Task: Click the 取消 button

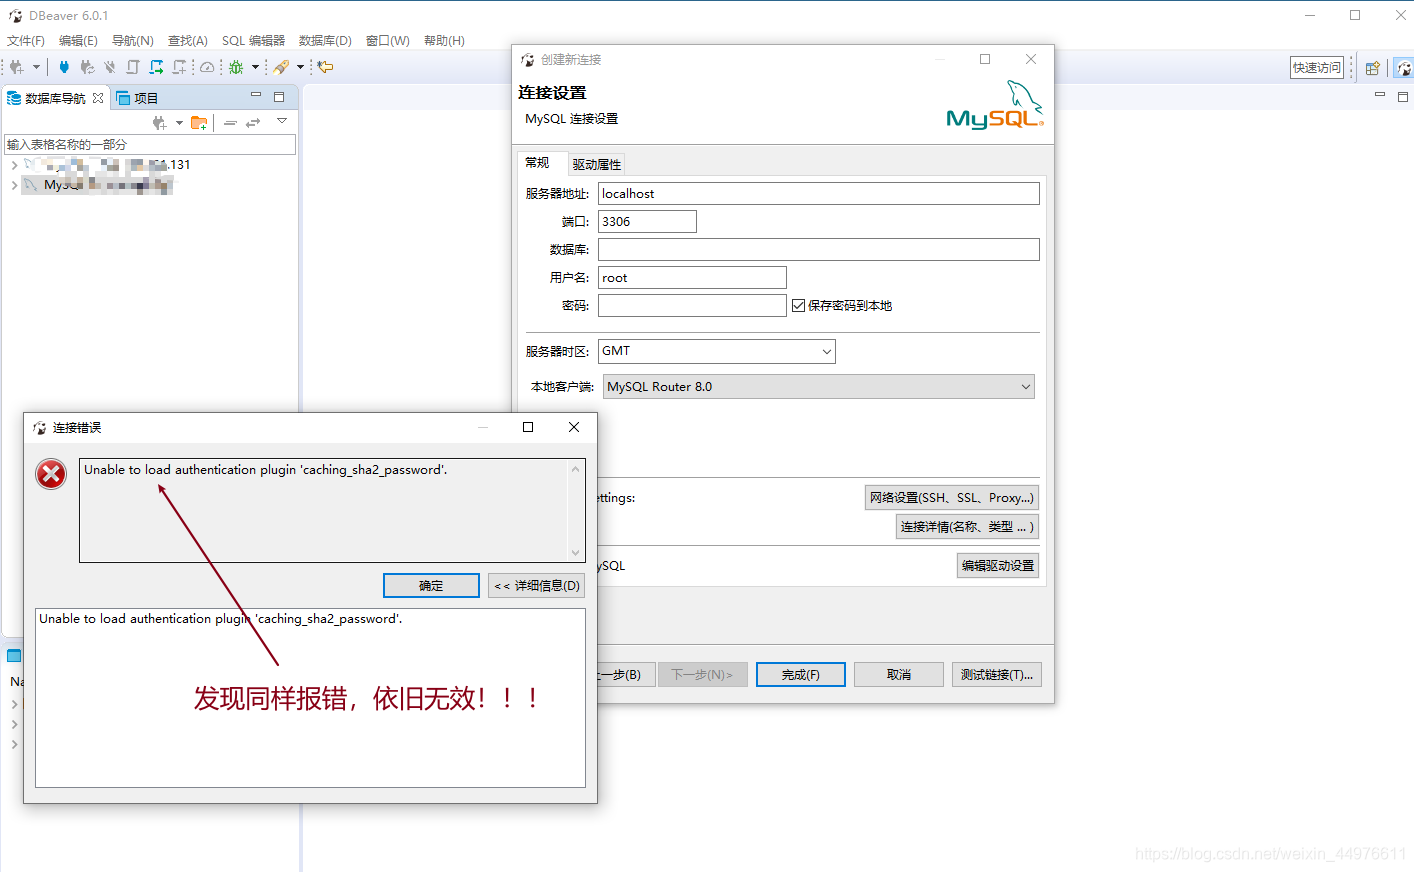Action: [x=899, y=675]
